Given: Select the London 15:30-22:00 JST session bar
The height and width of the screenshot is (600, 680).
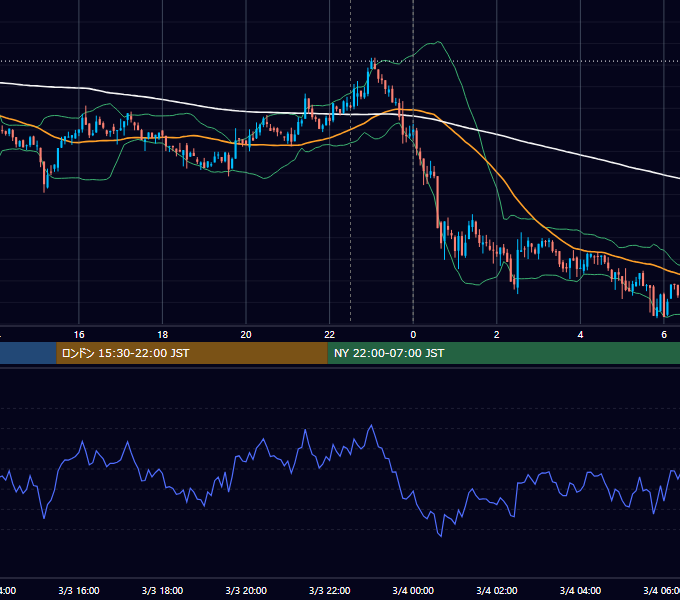Looking at the screenshot, I should [x=192, y=353].
